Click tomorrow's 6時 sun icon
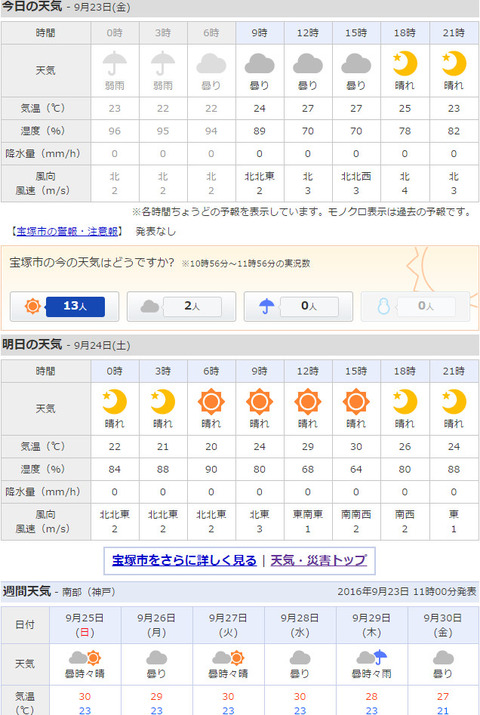480x715 pixels. [x=211, y=402]
